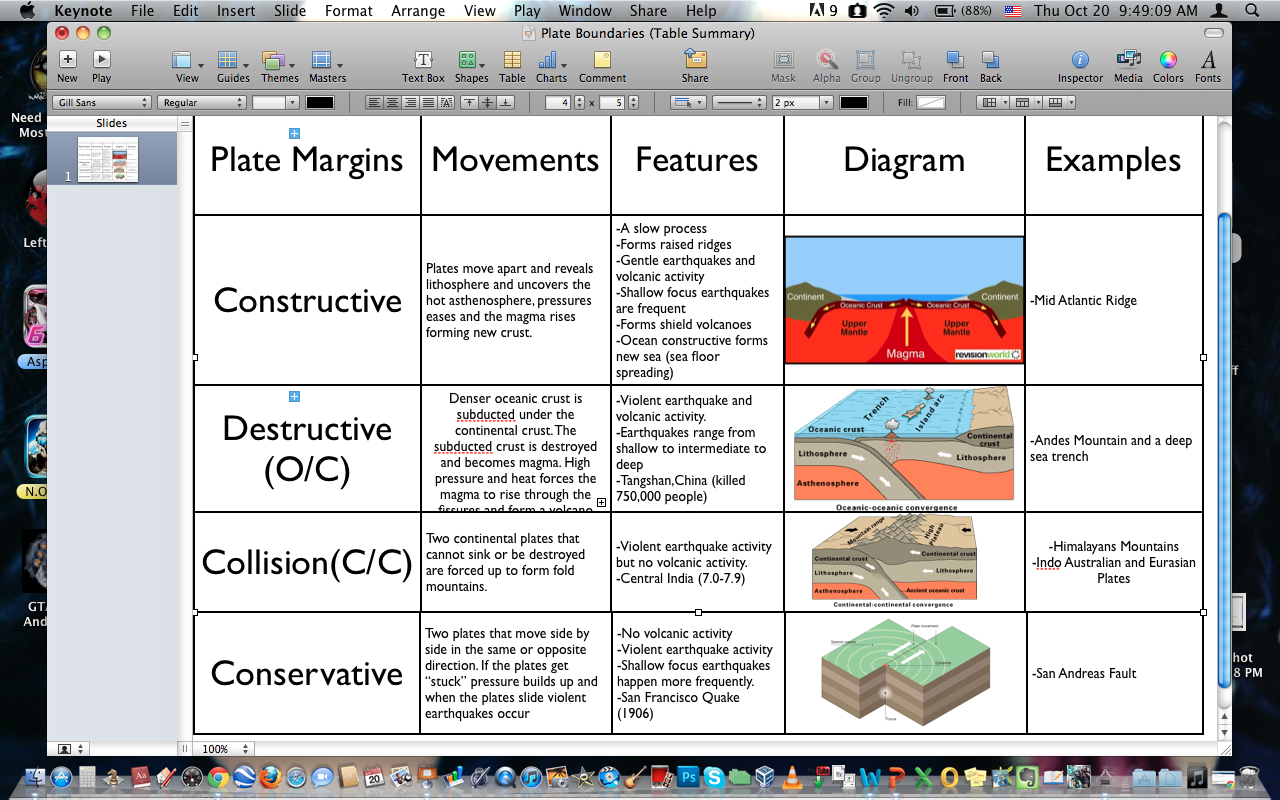Open Google Chrome from the Dock
The image size is (1280, 800).
219,777
